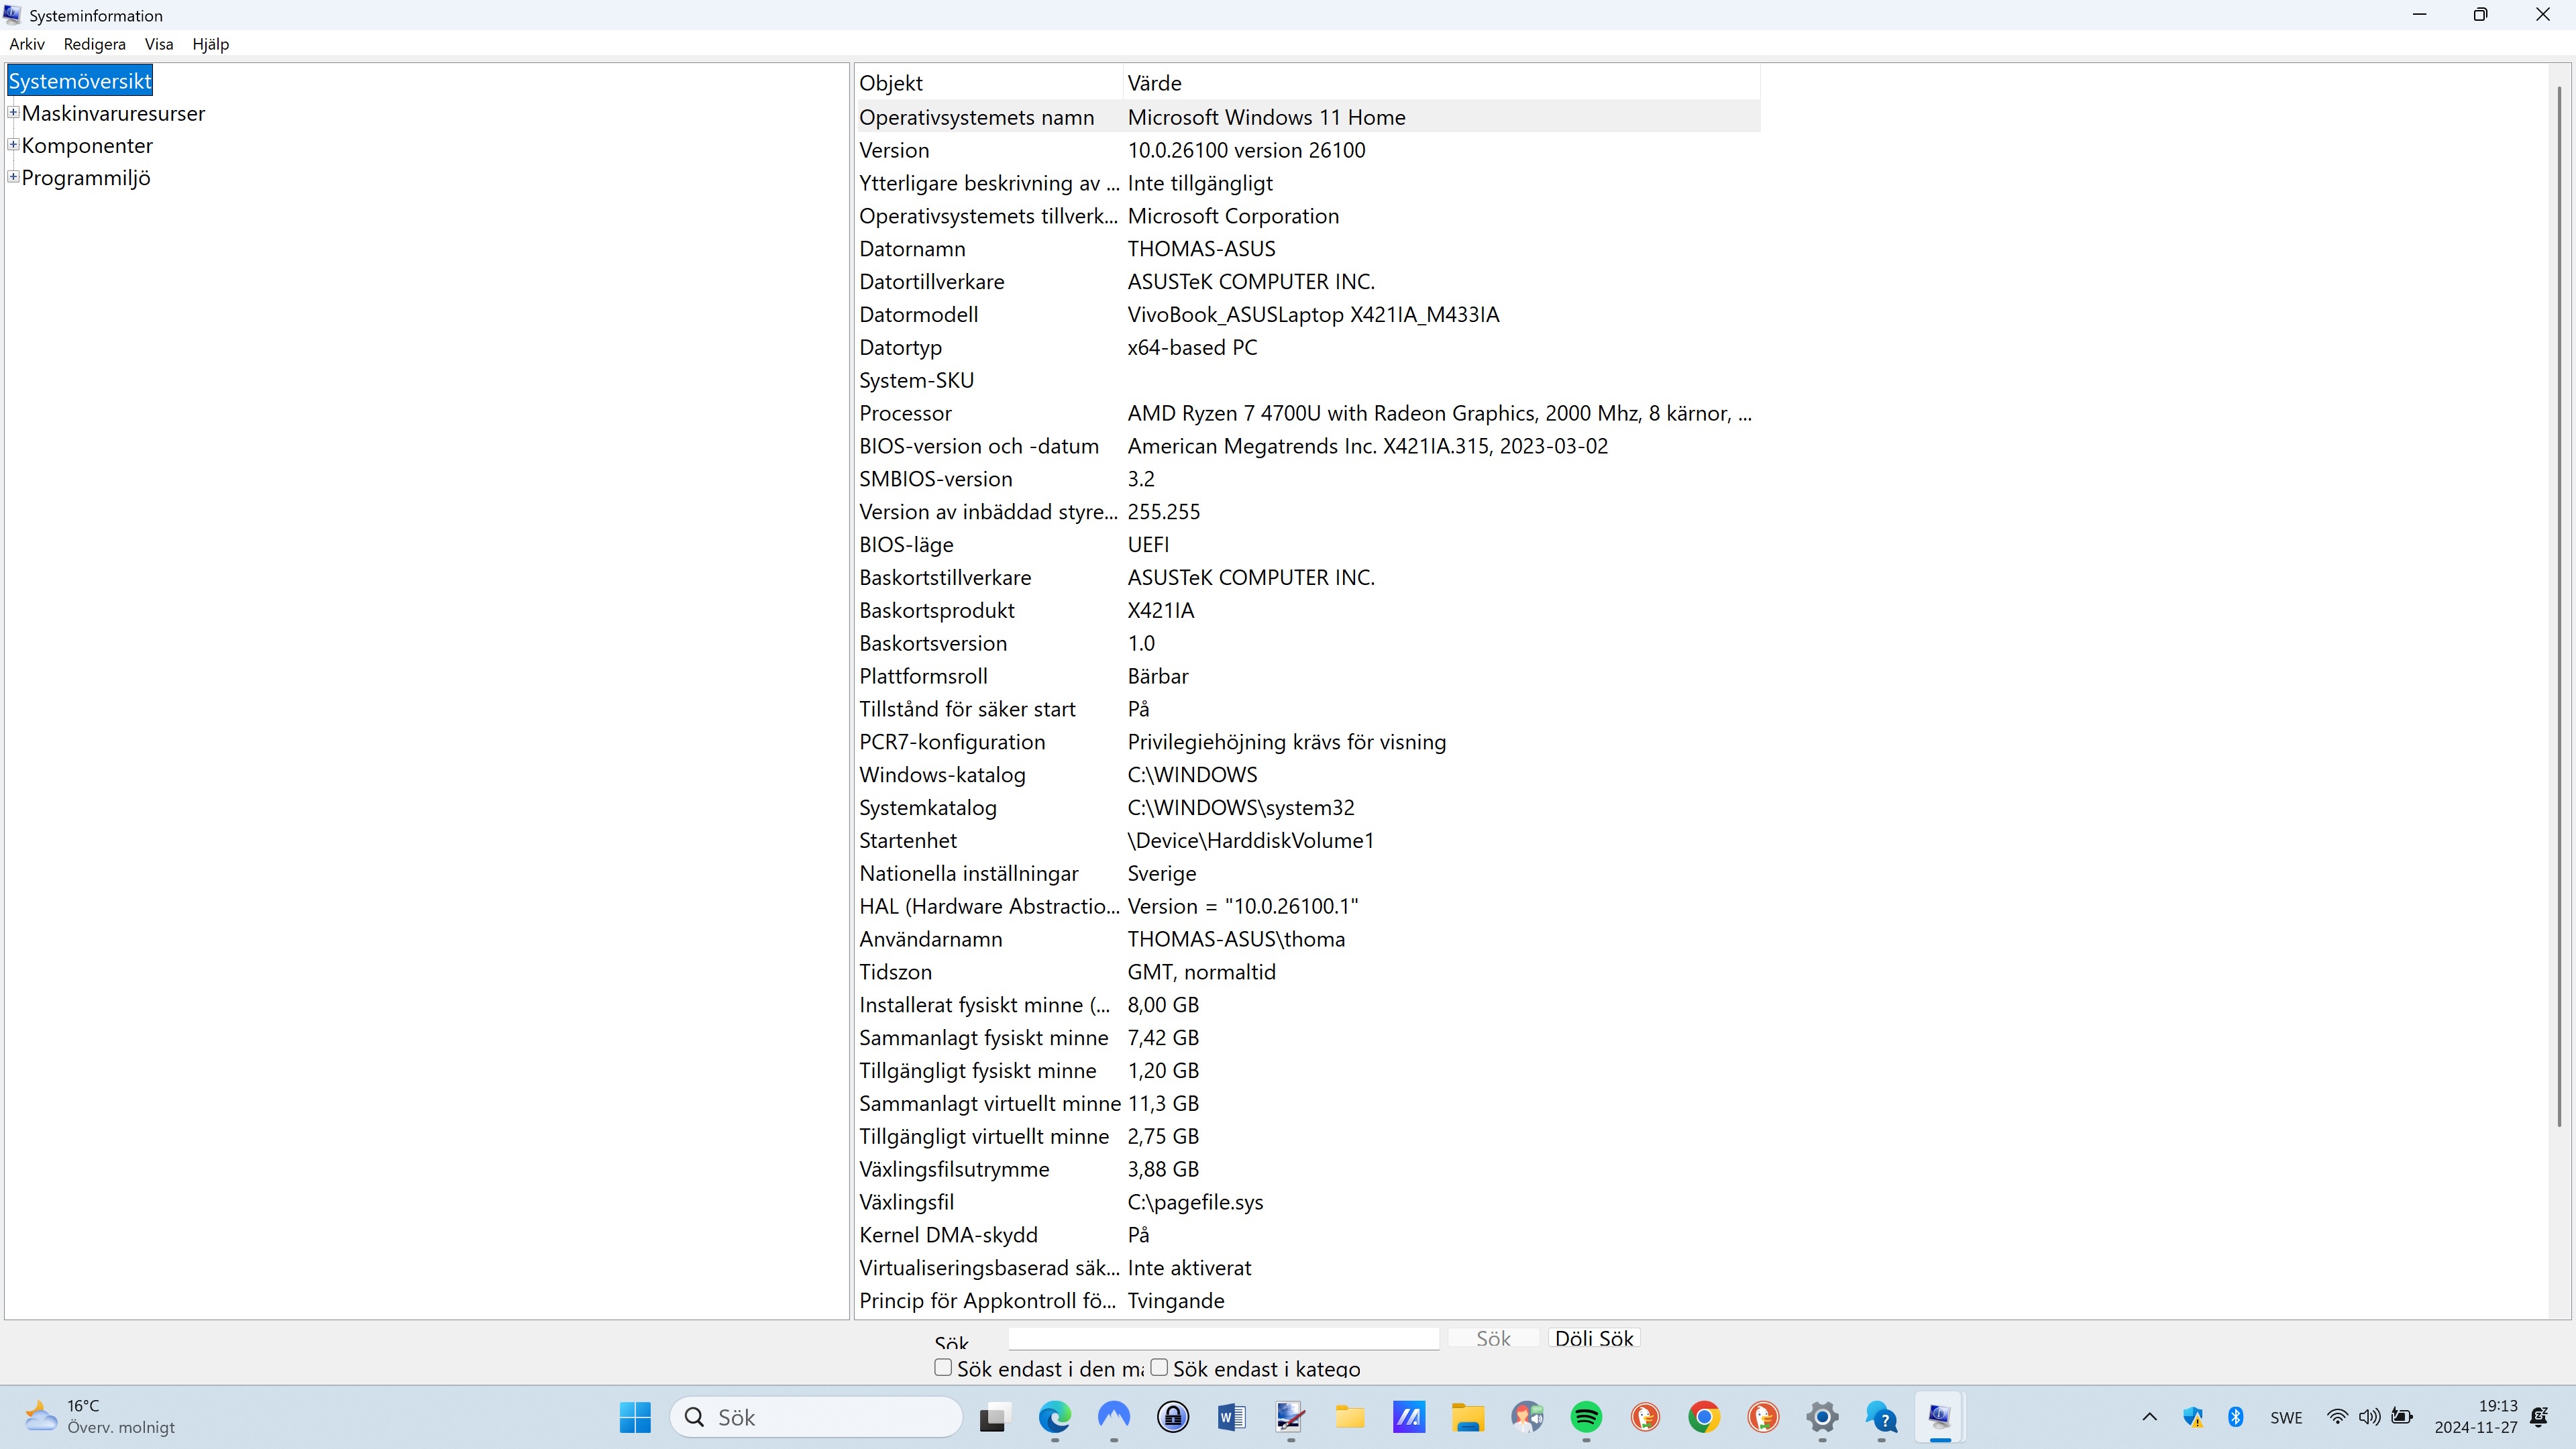Click the Windows Start button

coord(635,1417)
